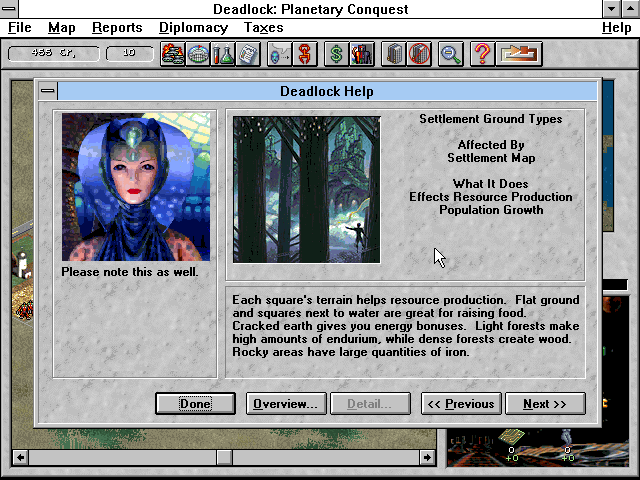Screen dimensions: 640x480
Task: Click the Overview... button
Action: point(286,404)
